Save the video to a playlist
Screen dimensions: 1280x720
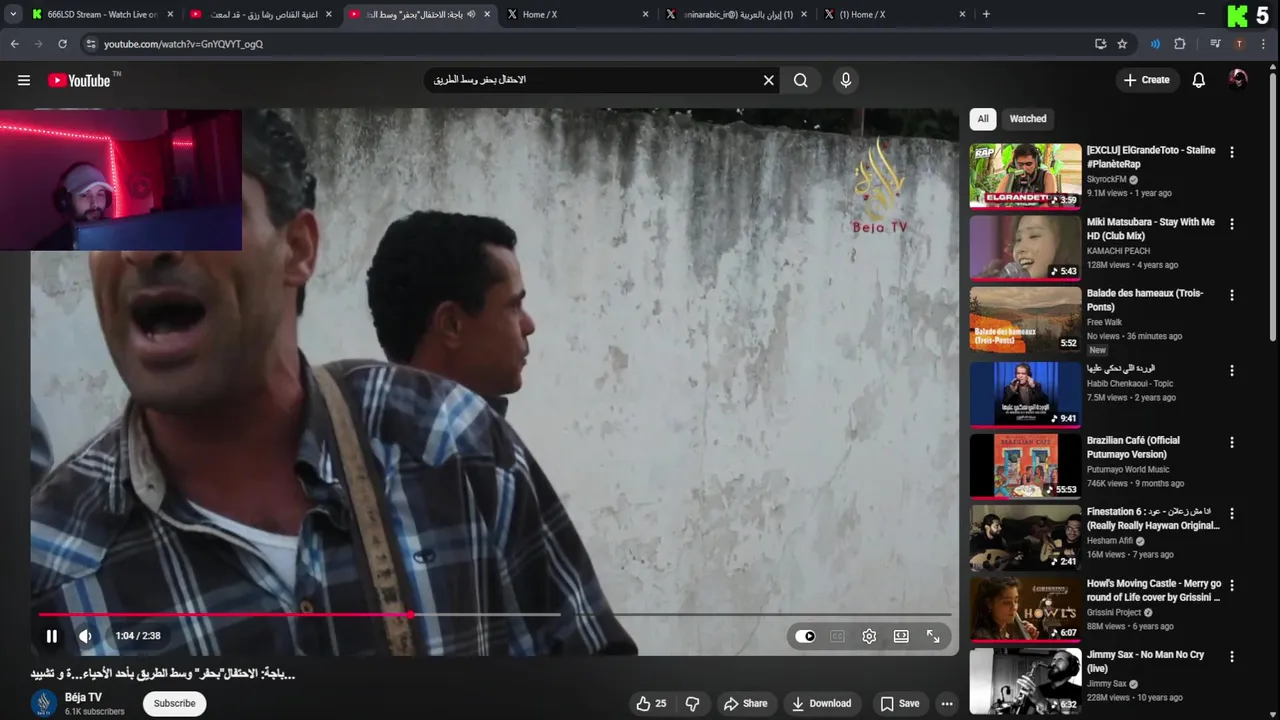(899, 704)
